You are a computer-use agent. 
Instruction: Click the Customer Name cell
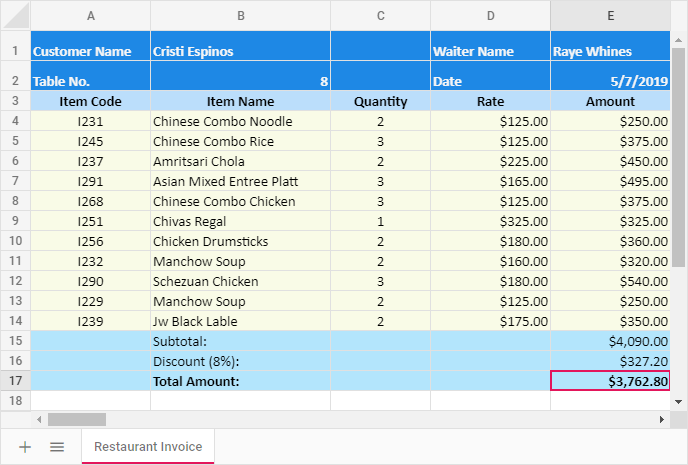[x=90, y=51]
